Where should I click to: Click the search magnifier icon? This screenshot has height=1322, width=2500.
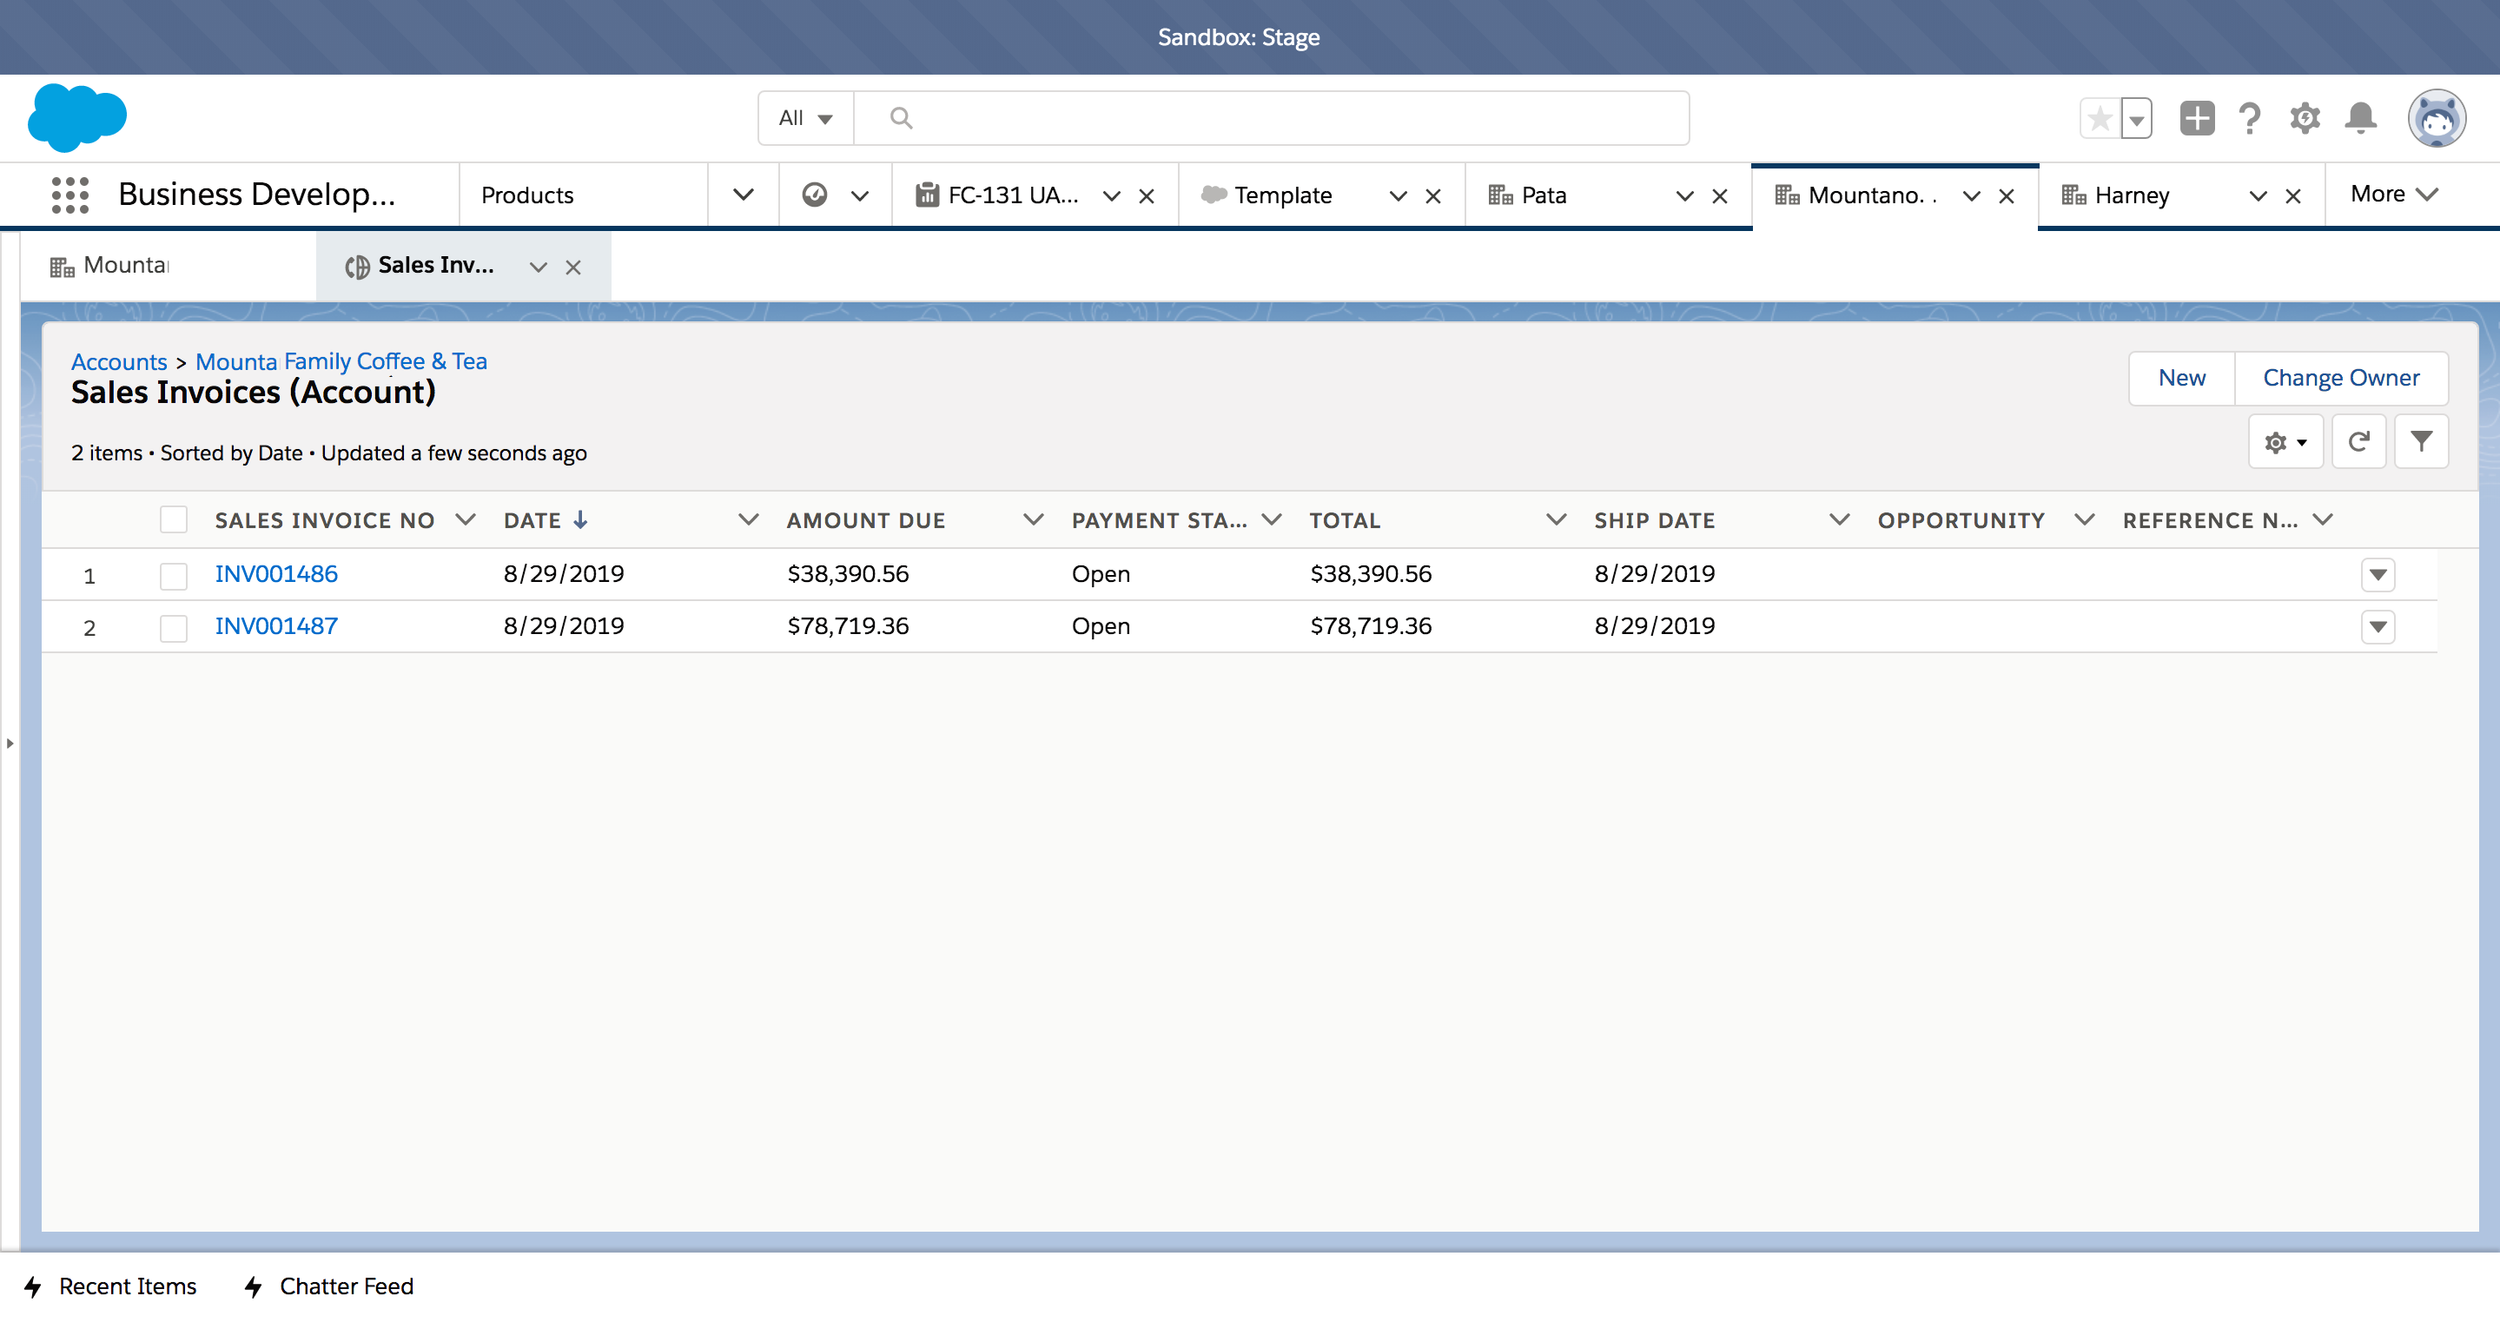click(x=901, y=118)
